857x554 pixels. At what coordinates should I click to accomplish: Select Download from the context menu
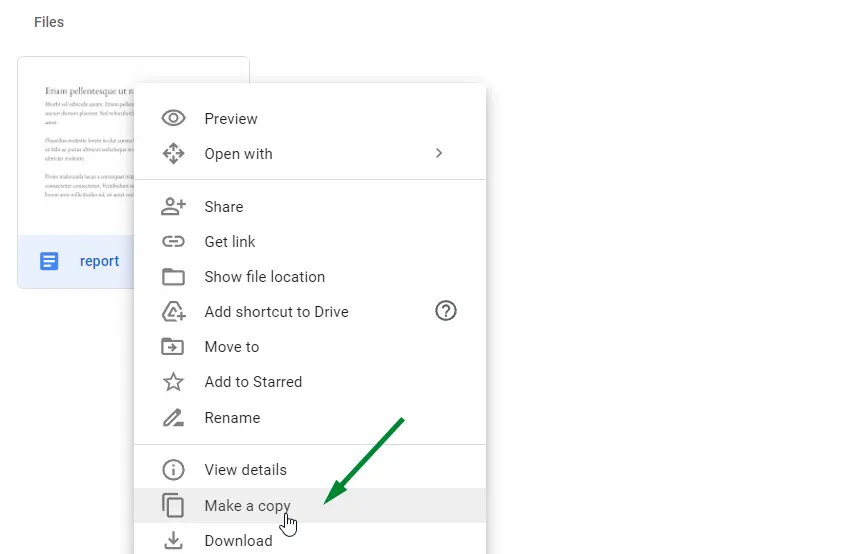pos(310,540)
